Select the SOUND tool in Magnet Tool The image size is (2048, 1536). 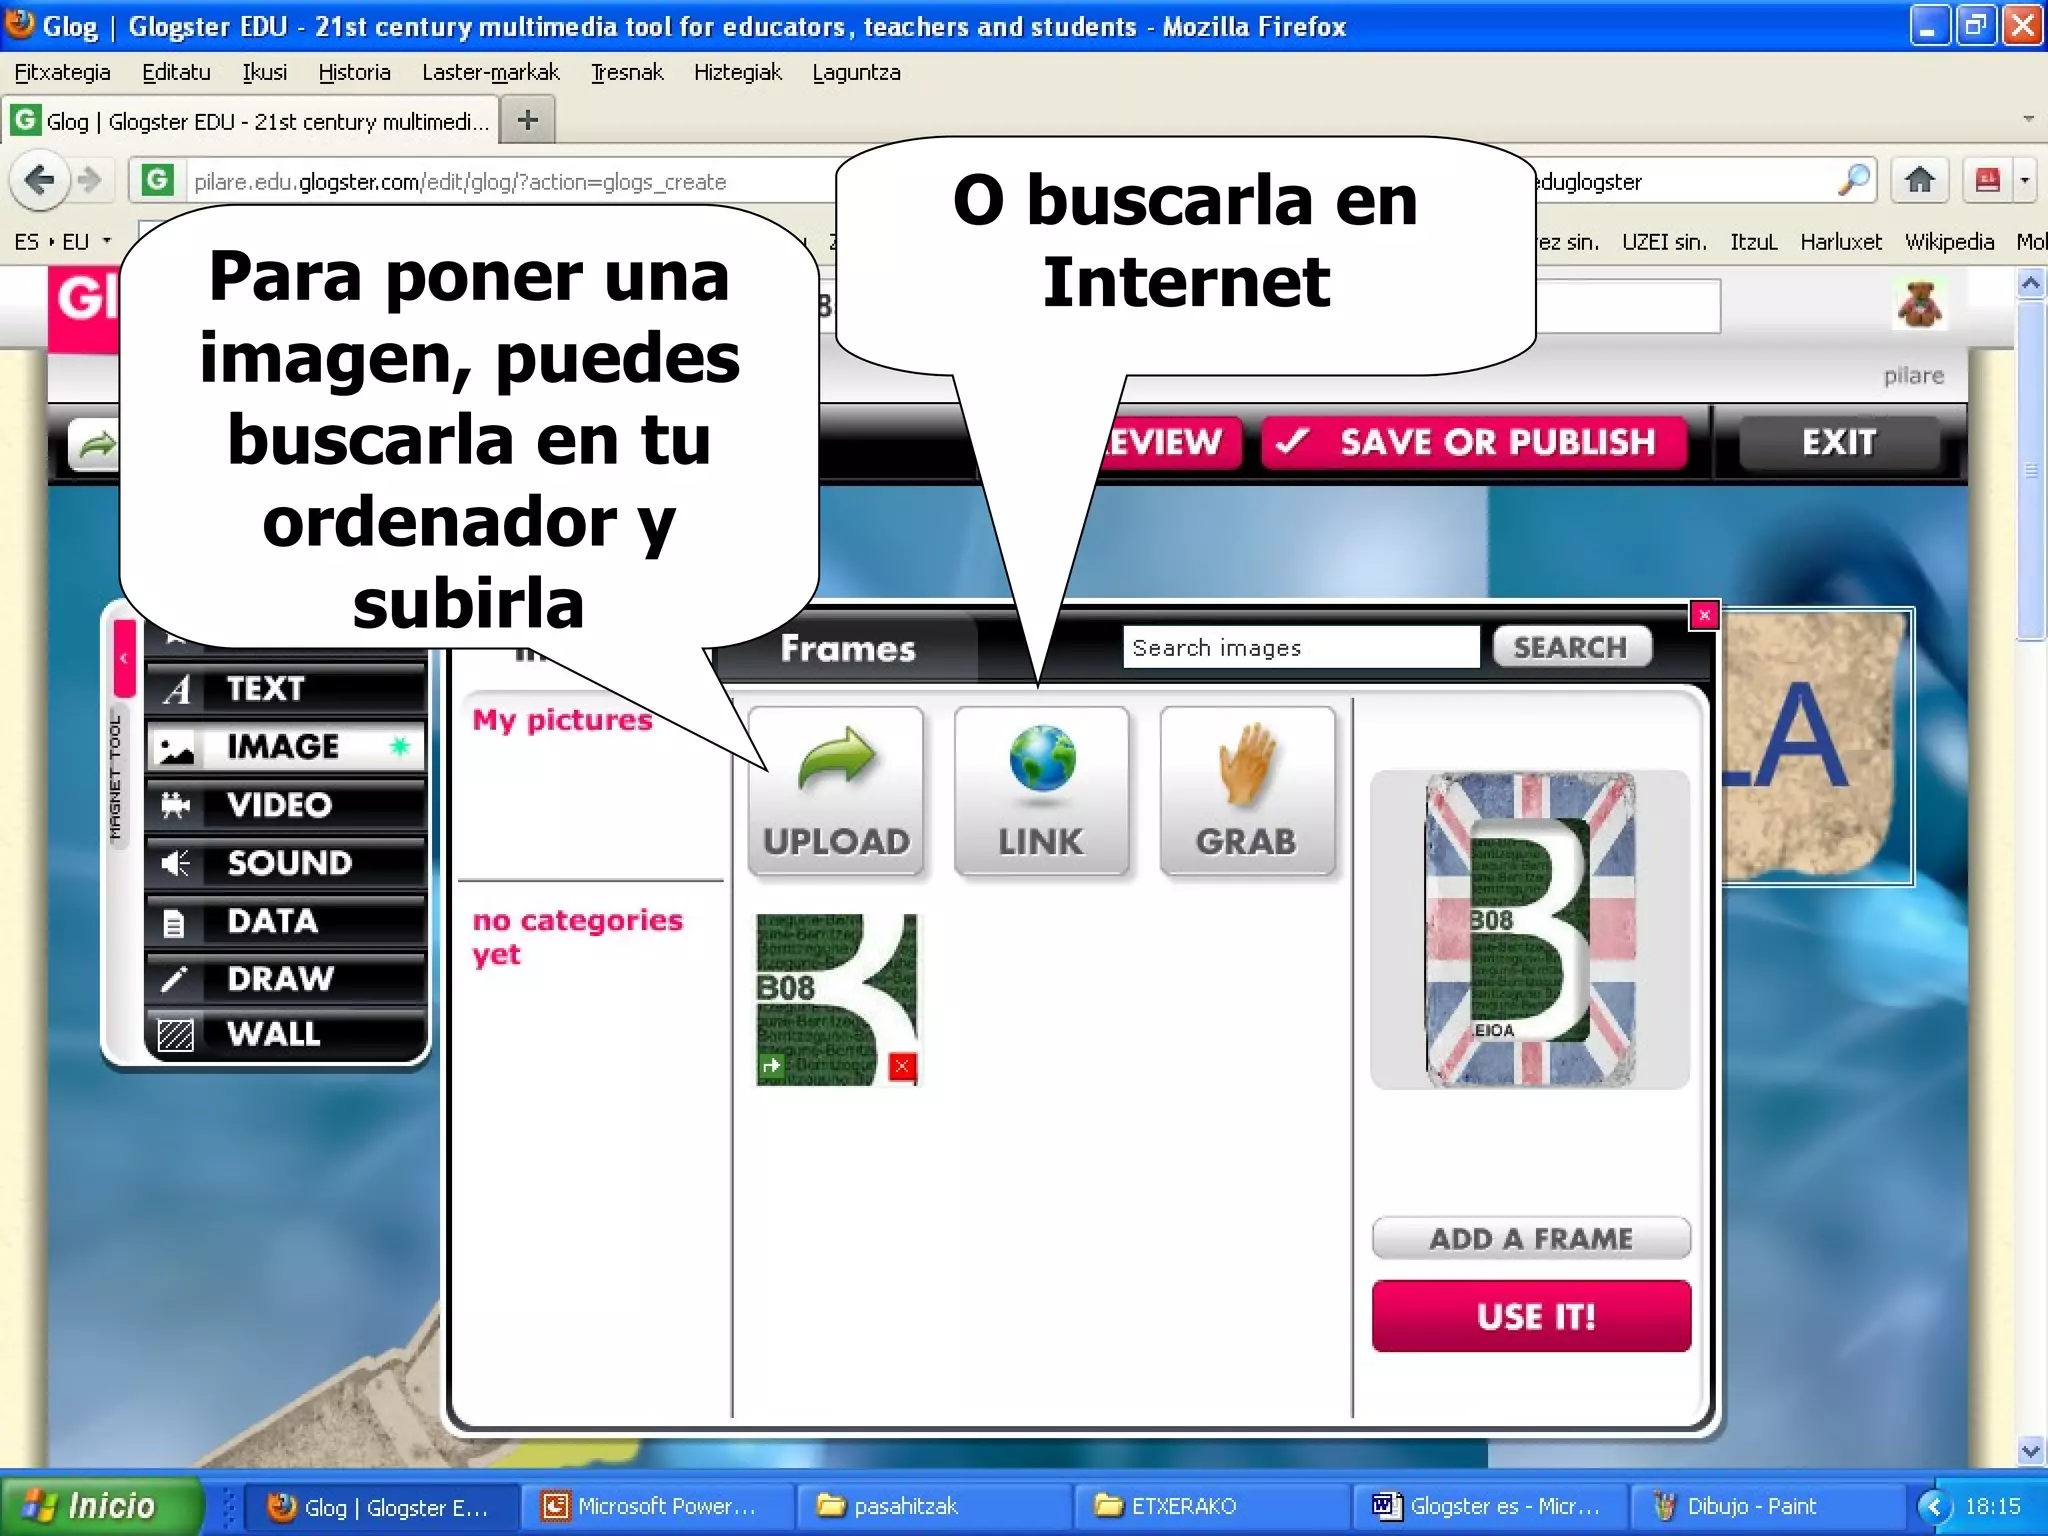click(x=286, y=862)
